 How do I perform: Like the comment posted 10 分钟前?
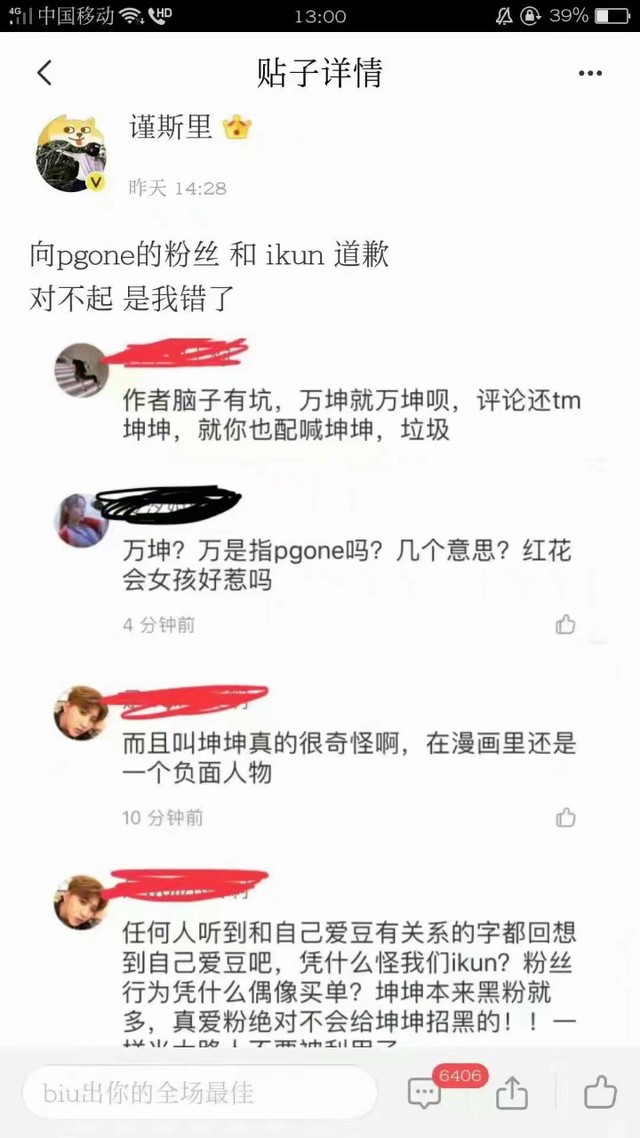click(565, 818)
